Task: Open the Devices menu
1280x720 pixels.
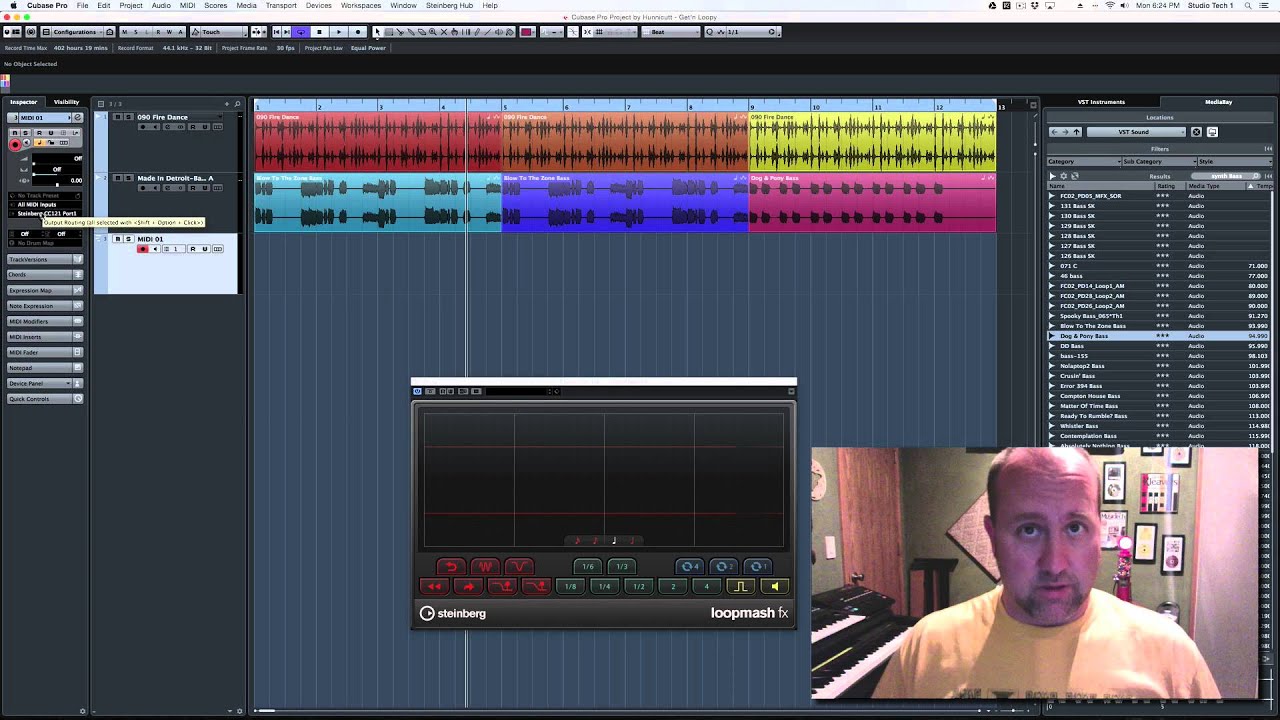Action: pos(319,5)
